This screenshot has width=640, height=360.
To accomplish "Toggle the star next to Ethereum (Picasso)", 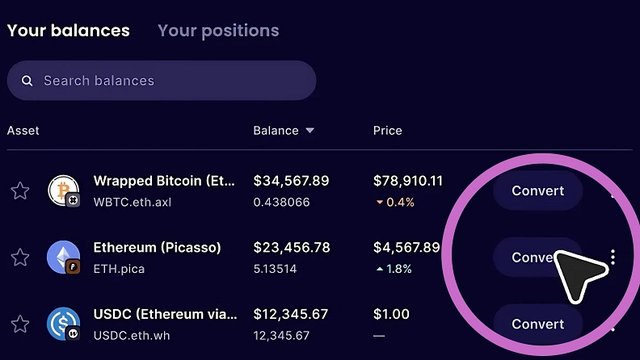I will click(20, 258).
